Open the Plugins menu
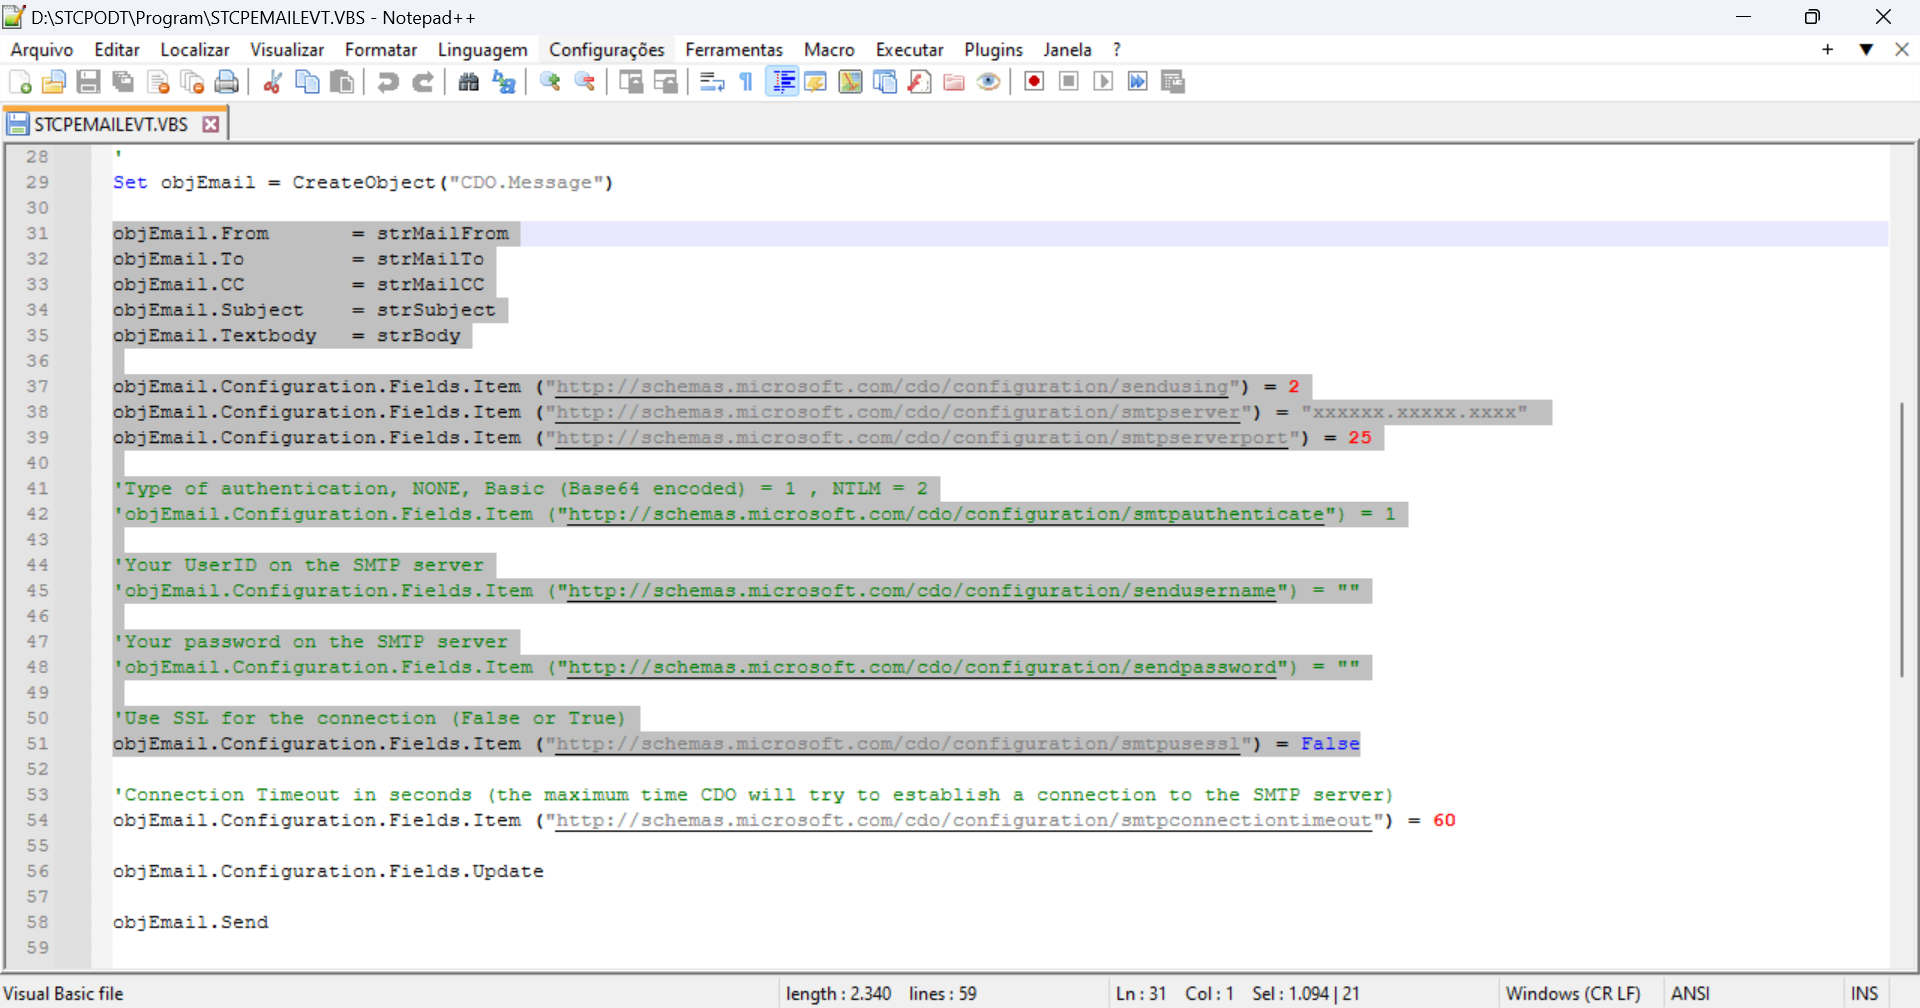Screen dimensions: 1920x1008 (x=993, y=50)
